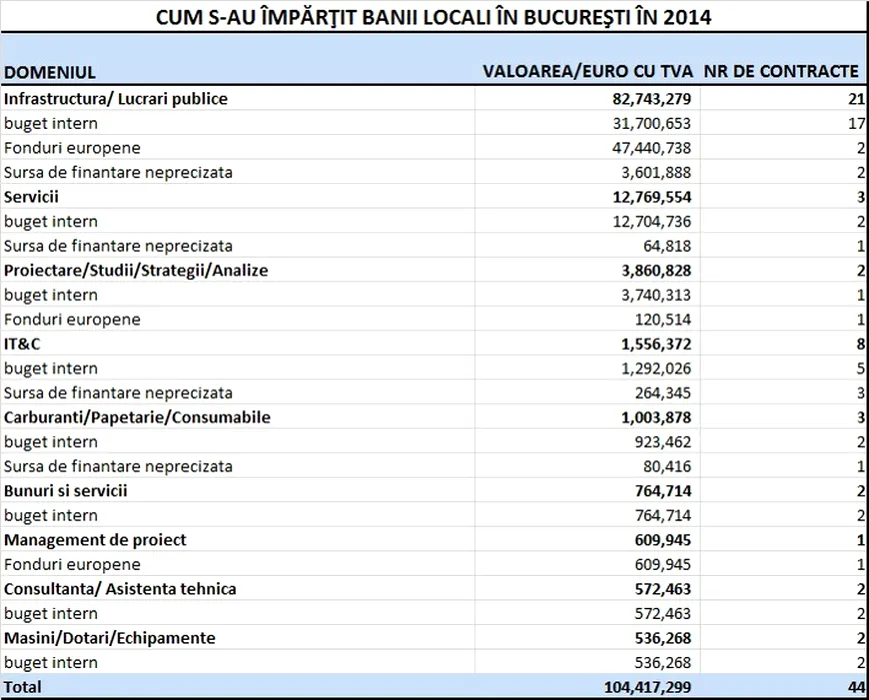Screen dimensions: 869x700
Task: Select the 12,704,736 buget intern value
Action: pos(648,221)
